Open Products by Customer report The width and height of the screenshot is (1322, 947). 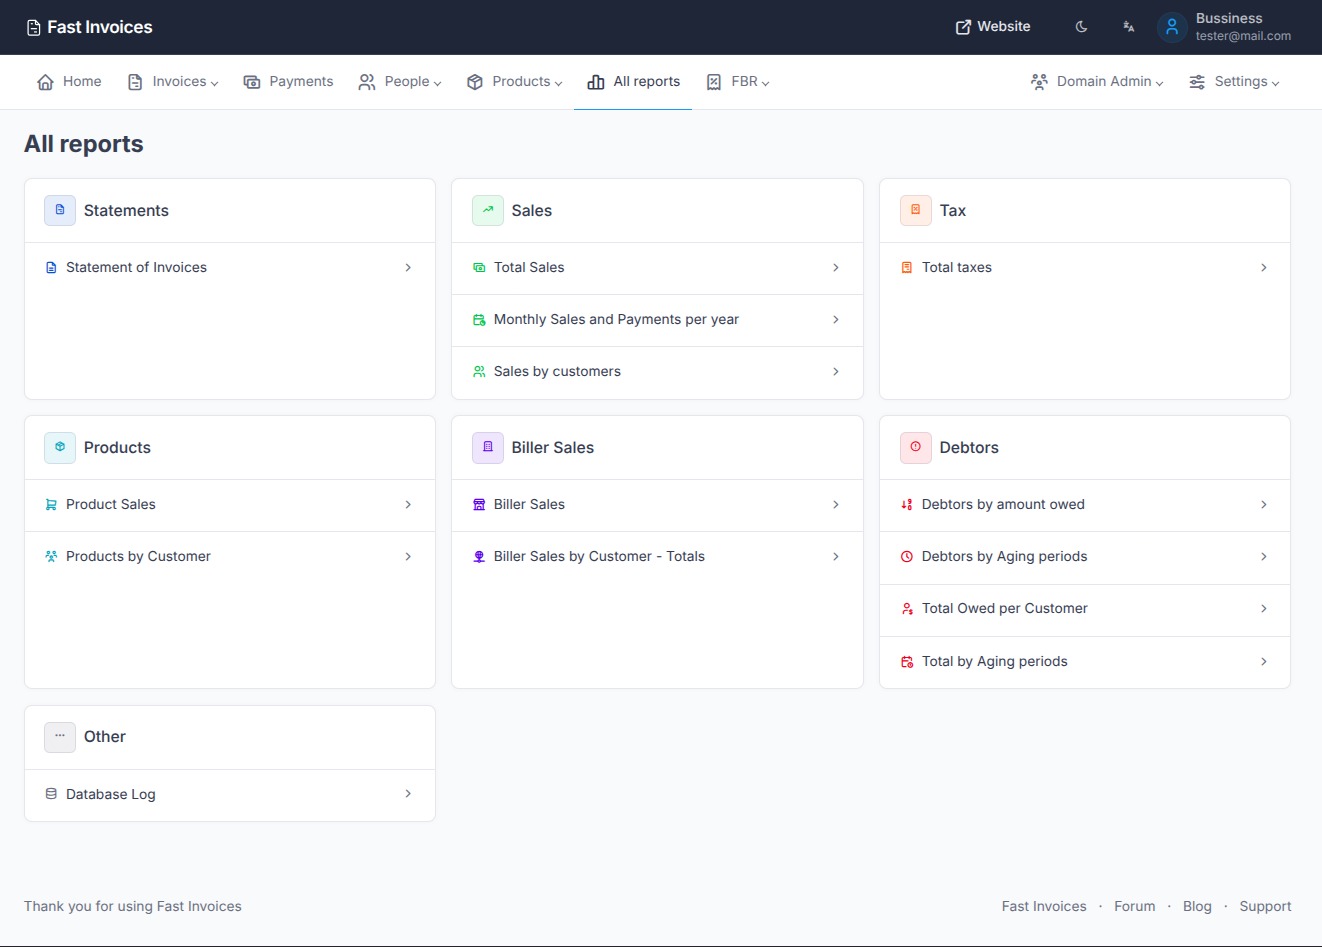click(x=230, y=557)
